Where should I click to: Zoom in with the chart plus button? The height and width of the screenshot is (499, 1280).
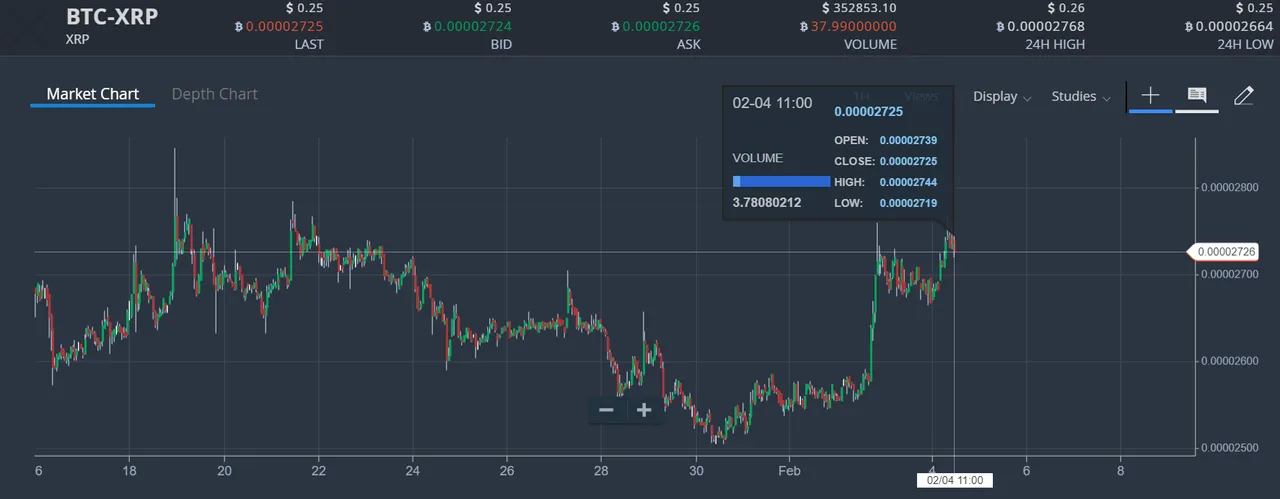click(644, 410)
